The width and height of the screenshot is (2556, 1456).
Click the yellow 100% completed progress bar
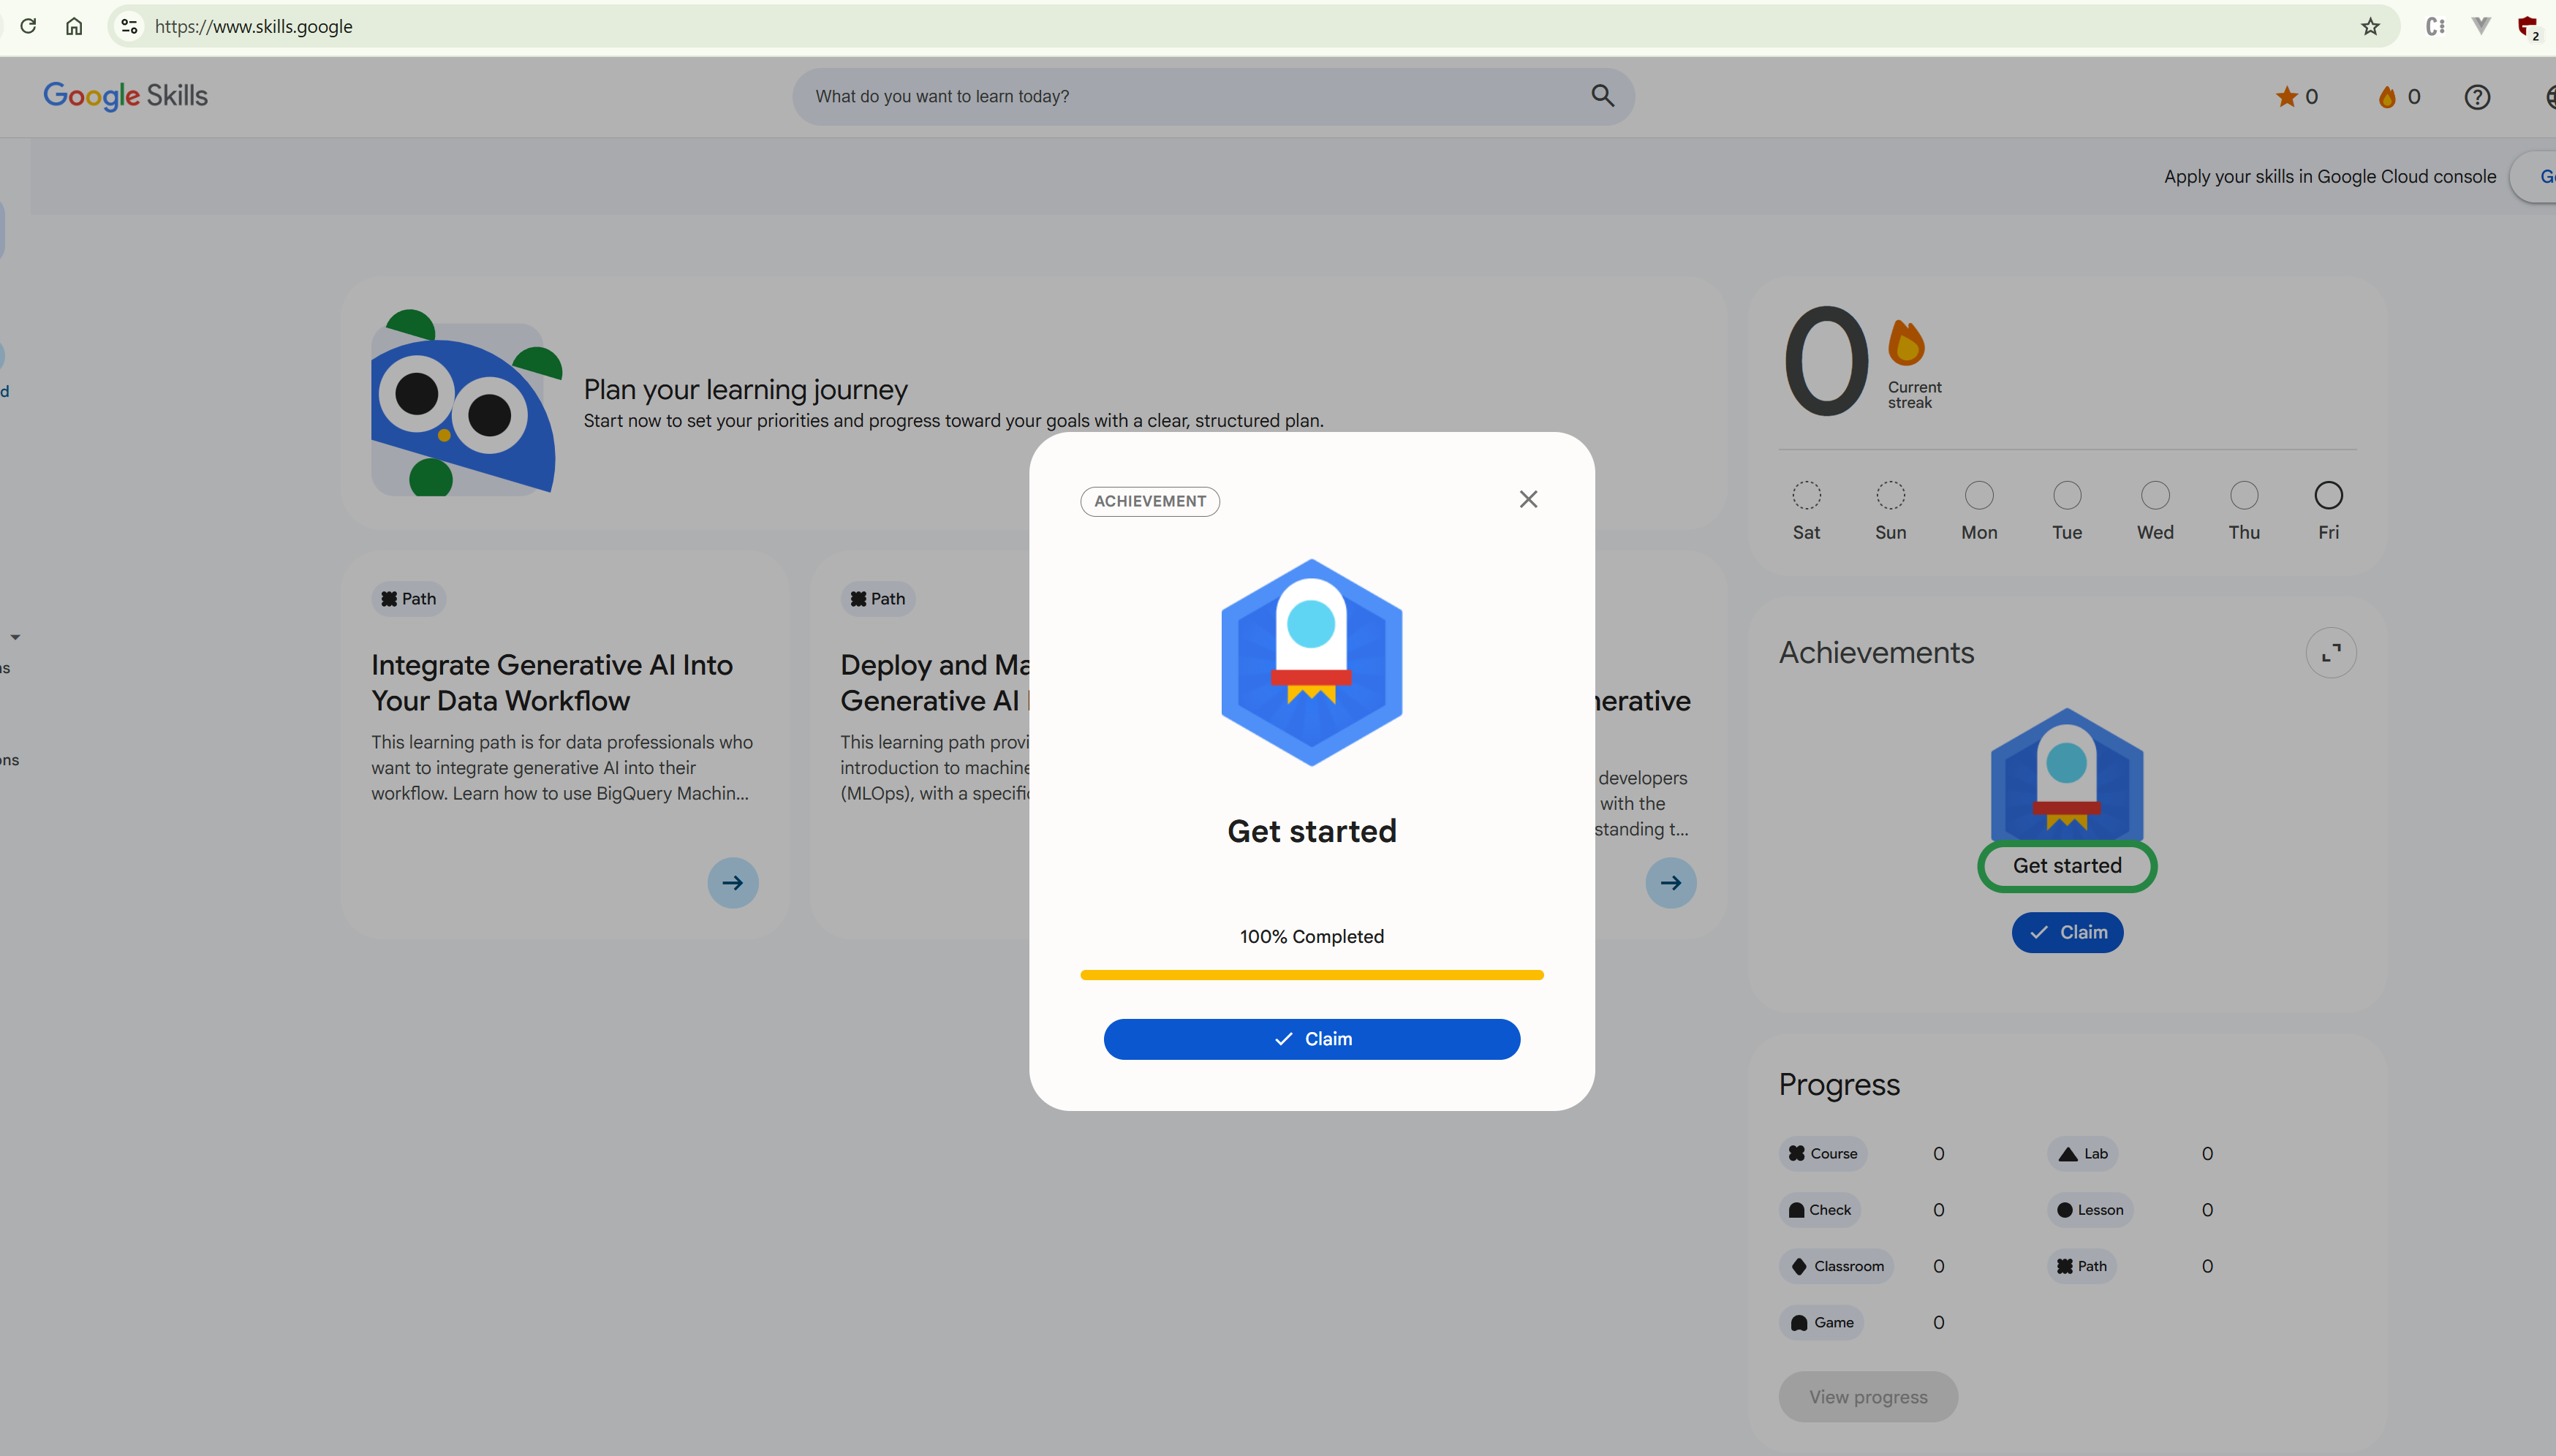[x=1311, y=974]
